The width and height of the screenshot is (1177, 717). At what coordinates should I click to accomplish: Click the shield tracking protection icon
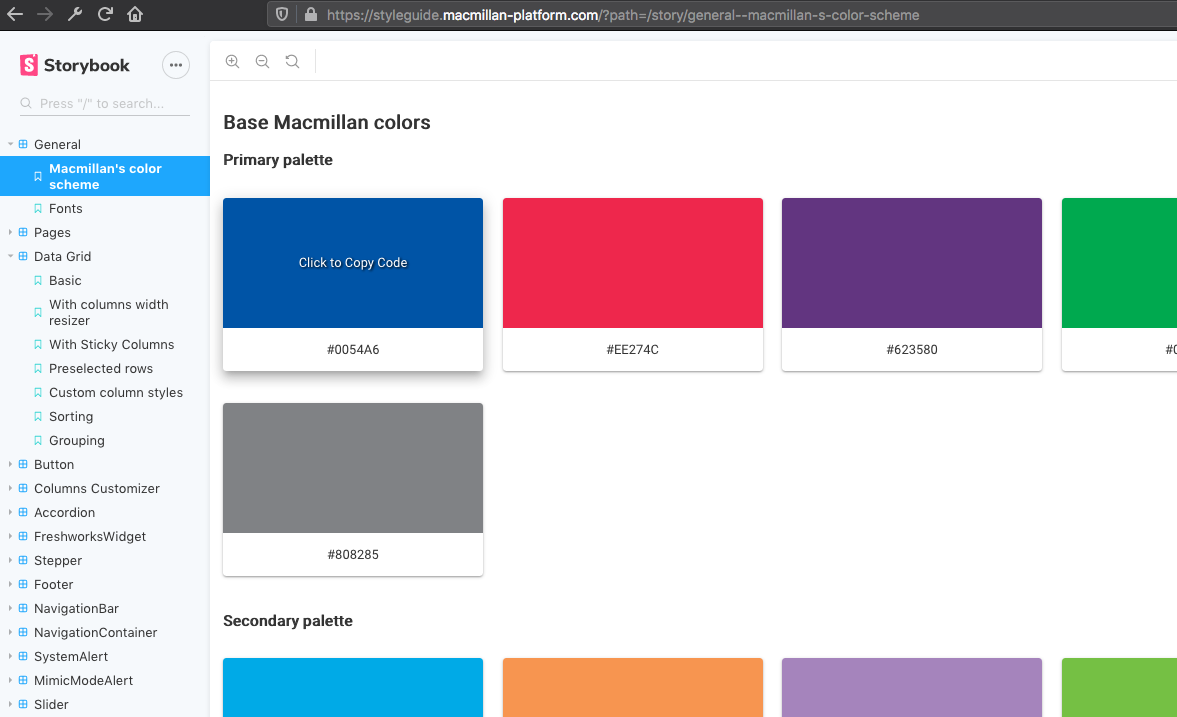coord(281,14)
